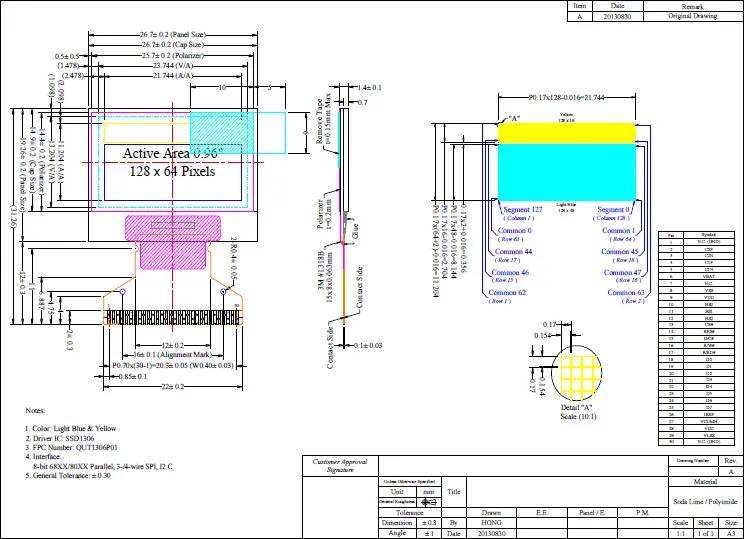Click the "Symbol" header of pin table
Screen dimensions: 744x539
pyautogui.click(x=709, y=235)
